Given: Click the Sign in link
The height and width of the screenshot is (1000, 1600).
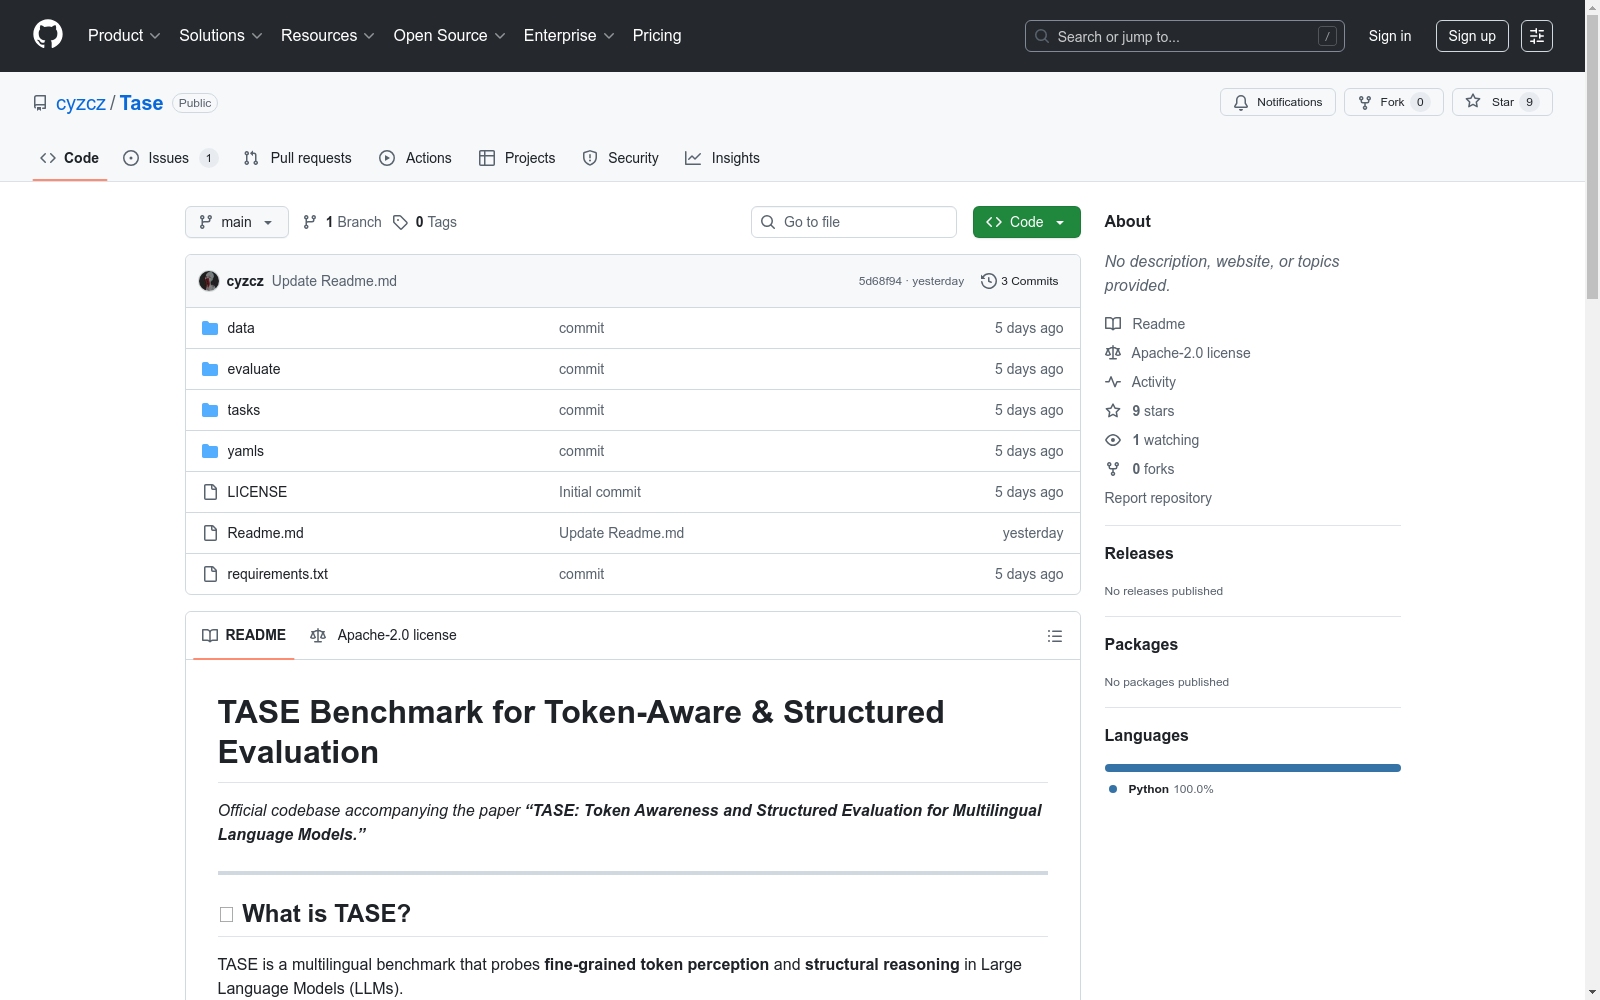Looking at the screenshot, I should click(1390, 36).
